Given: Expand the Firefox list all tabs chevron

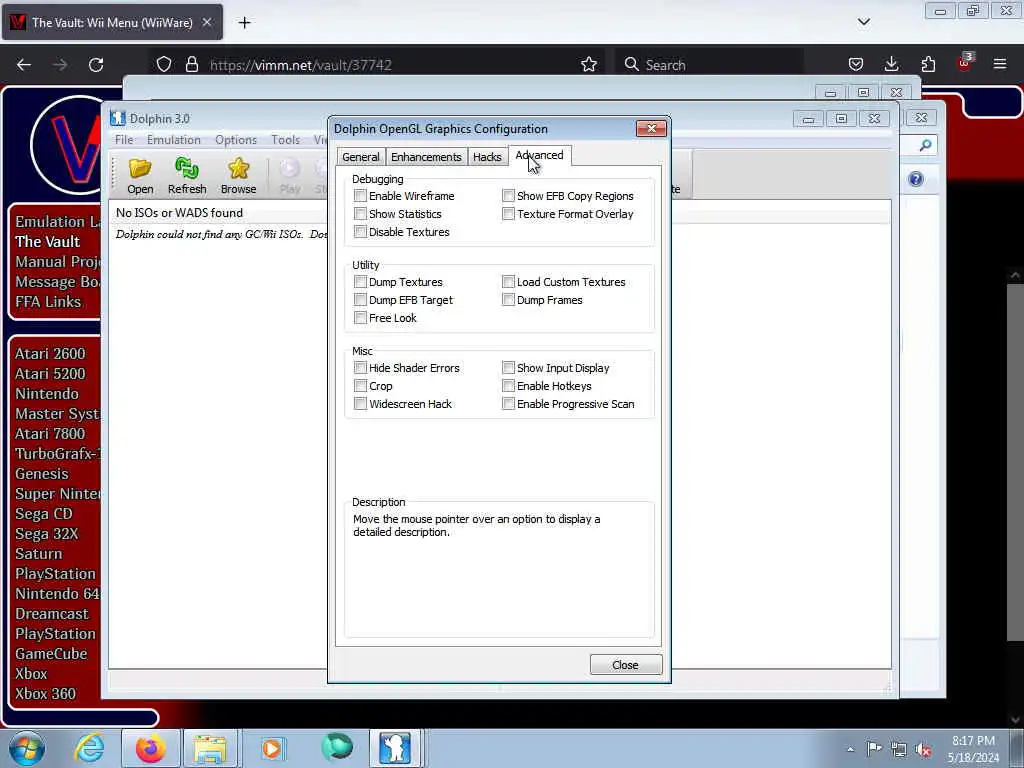Looking at the screenshot, I should pos(863,22).
